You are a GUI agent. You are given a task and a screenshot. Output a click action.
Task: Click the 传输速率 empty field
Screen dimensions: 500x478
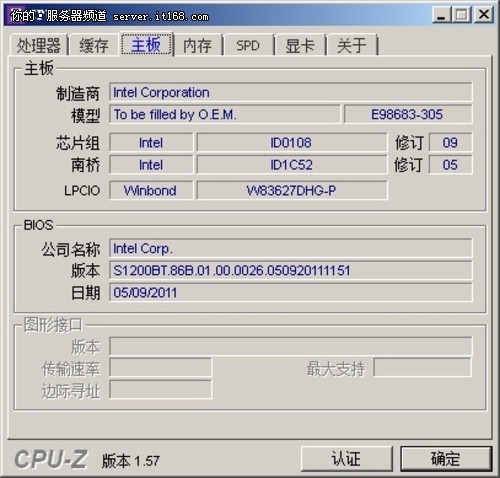click(x=161, y=368)
